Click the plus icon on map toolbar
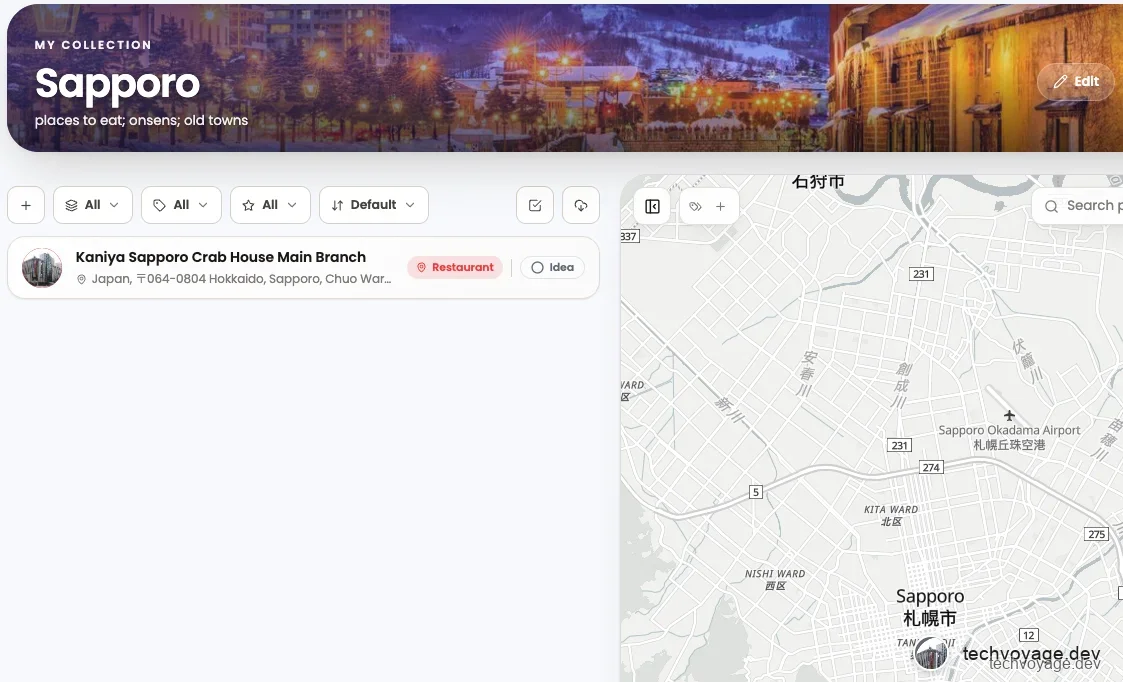 pos(720,206)
